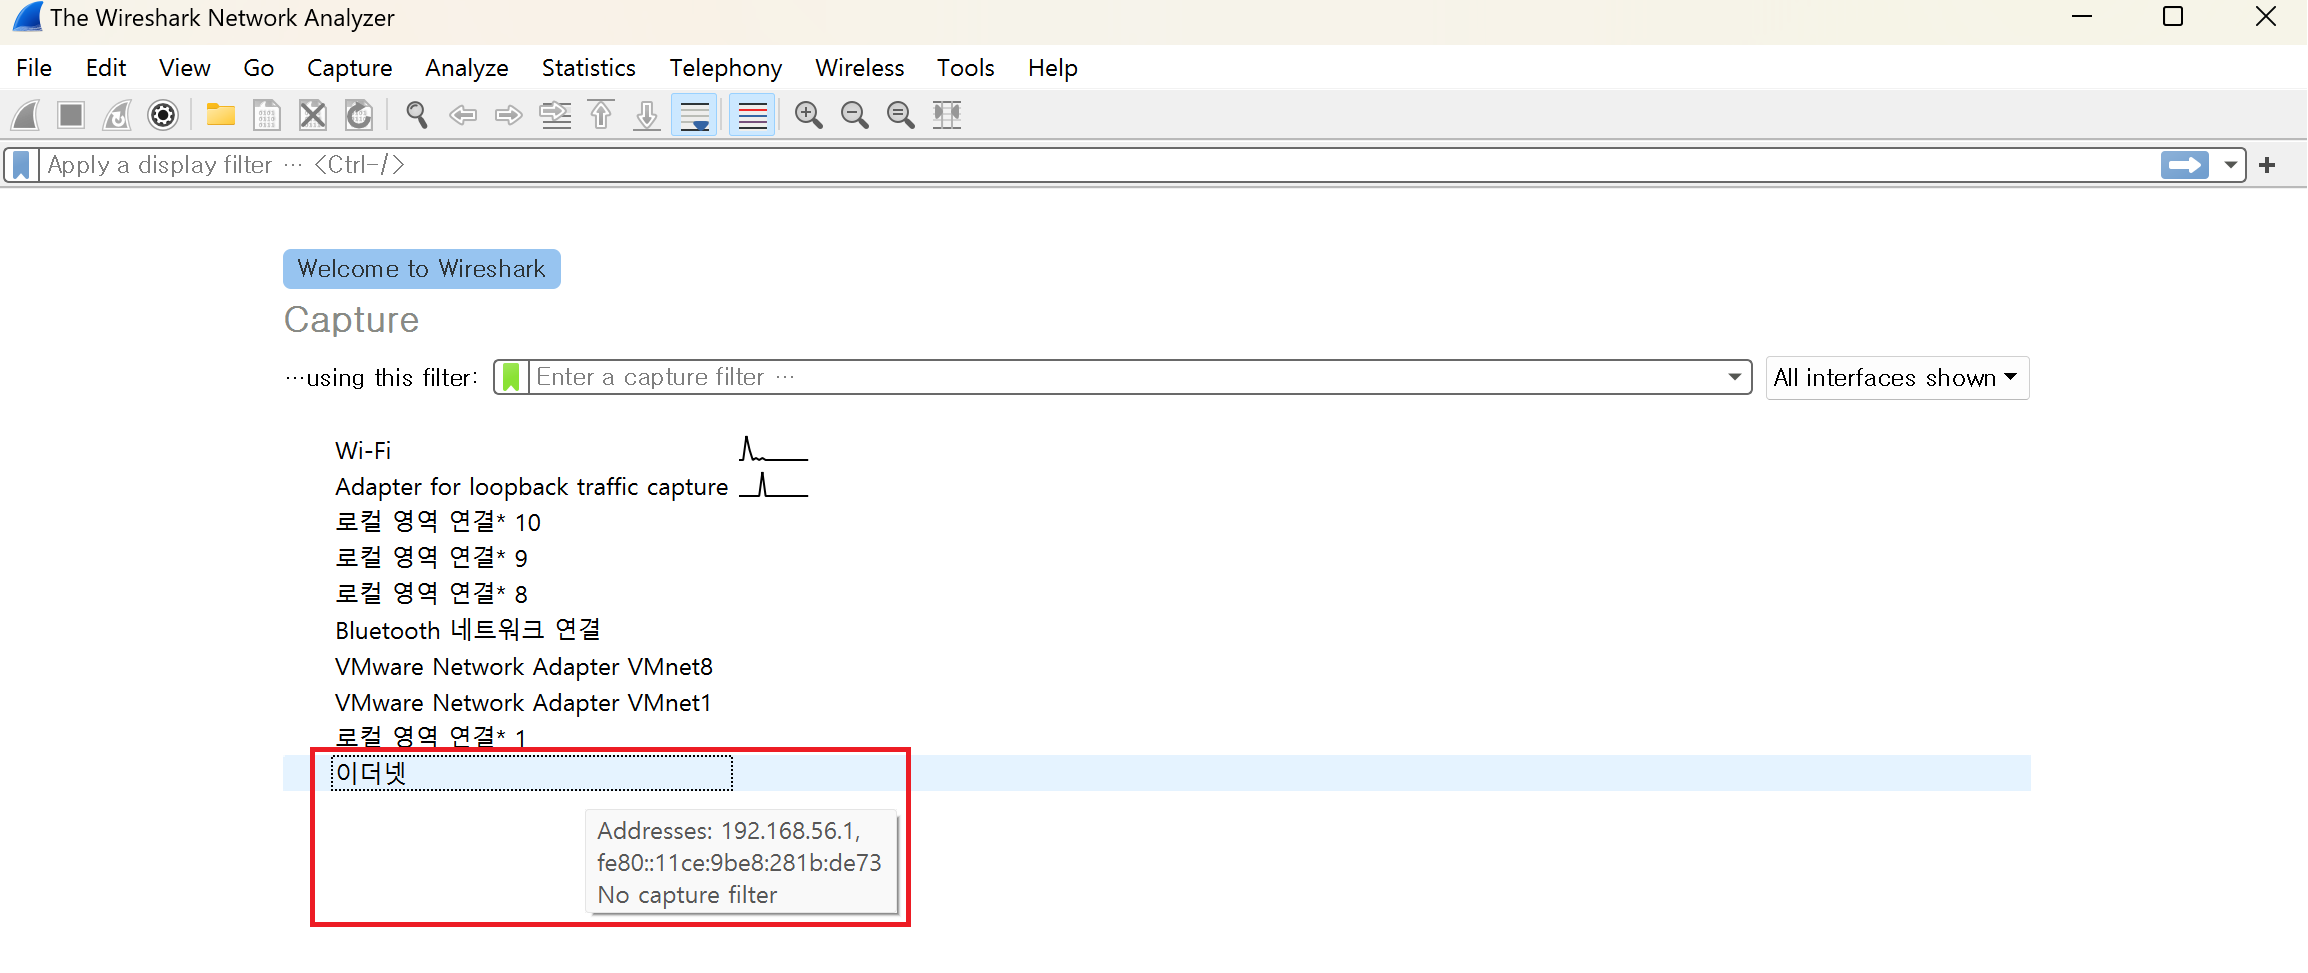Open the Statistics menu
2308x973 pixels.
click(x=589, y=68)
